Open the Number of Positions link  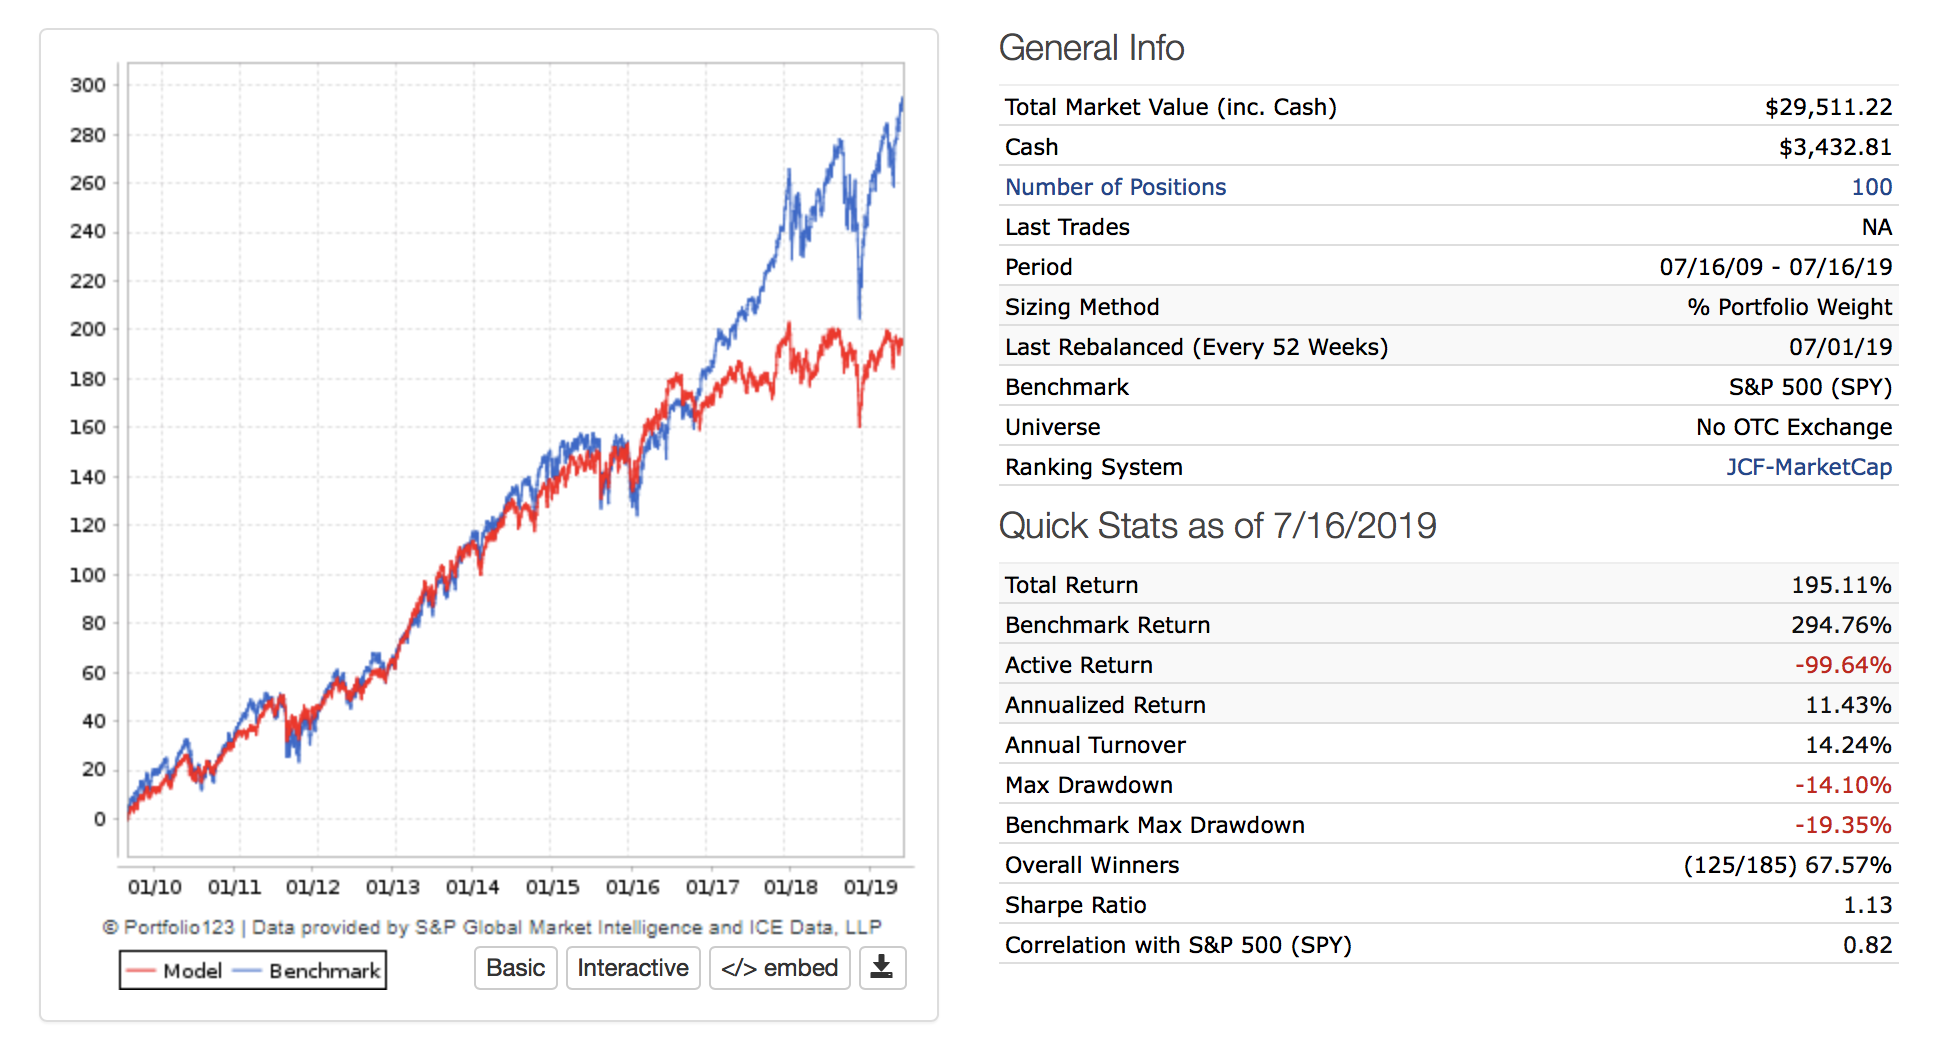click(1115, 187)
